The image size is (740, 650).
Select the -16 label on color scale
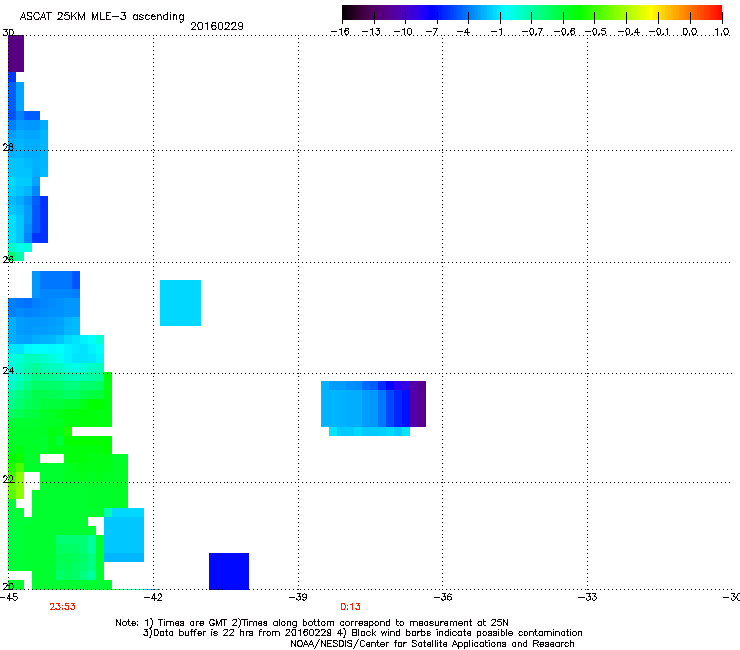coord(340,32)
